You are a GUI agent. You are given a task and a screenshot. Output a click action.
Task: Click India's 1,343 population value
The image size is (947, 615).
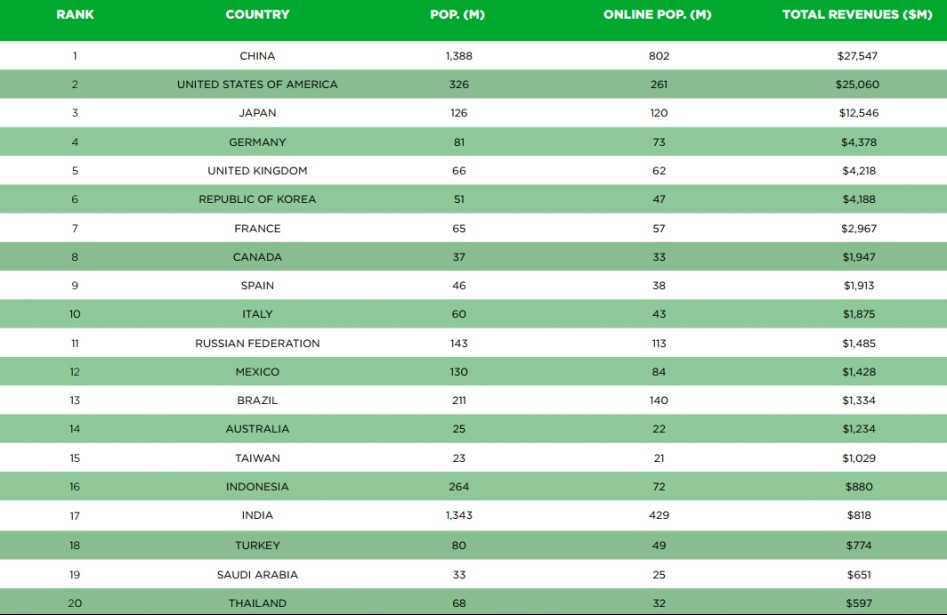tap(458, 515)
